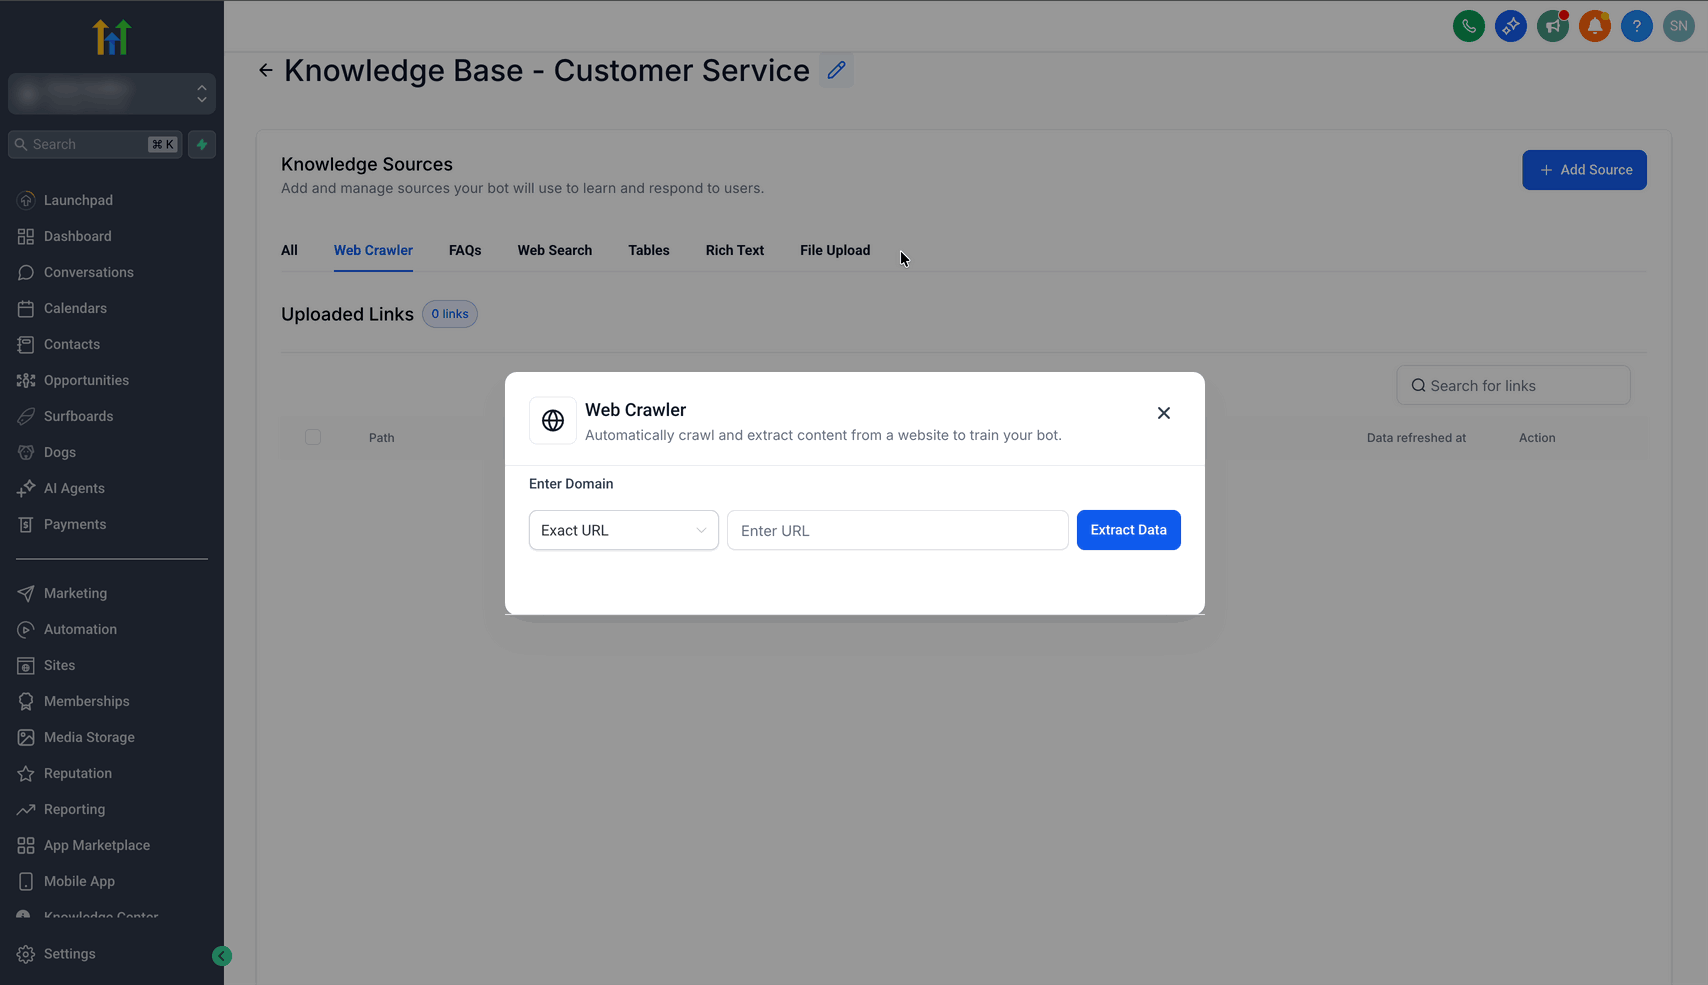Close the Web Crawler dialog
Image resolution: width=1708 pixels, height=985 pixels.
point(1163,413)
